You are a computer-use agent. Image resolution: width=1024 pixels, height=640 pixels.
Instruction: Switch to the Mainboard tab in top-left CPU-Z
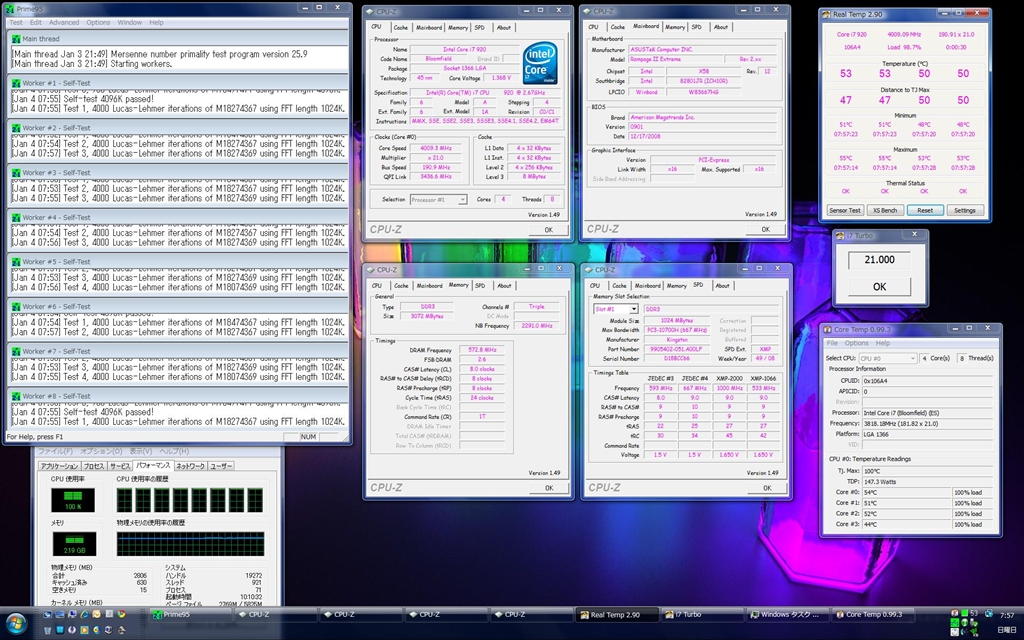click(429, 27)
